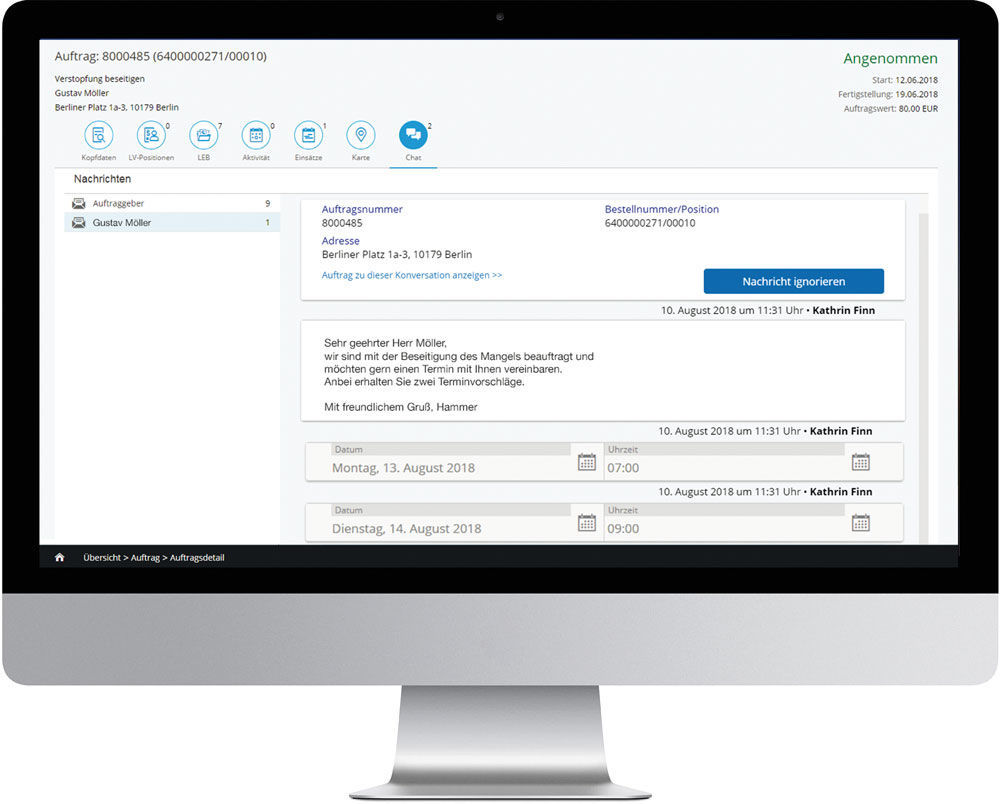Viewport: 1000px width, 804px height.
Task: Select the Gustav Möller conversation
Action: pyautogui.click(x=123, y=222)
